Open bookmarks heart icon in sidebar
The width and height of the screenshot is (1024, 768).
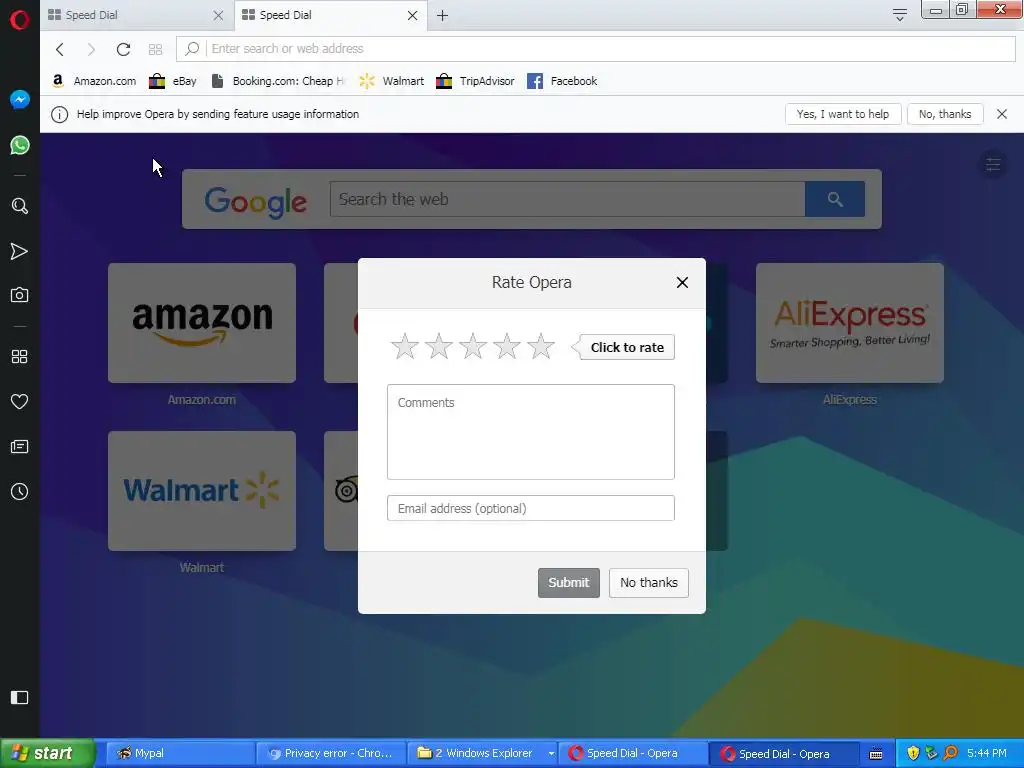[x=20, y=402]
